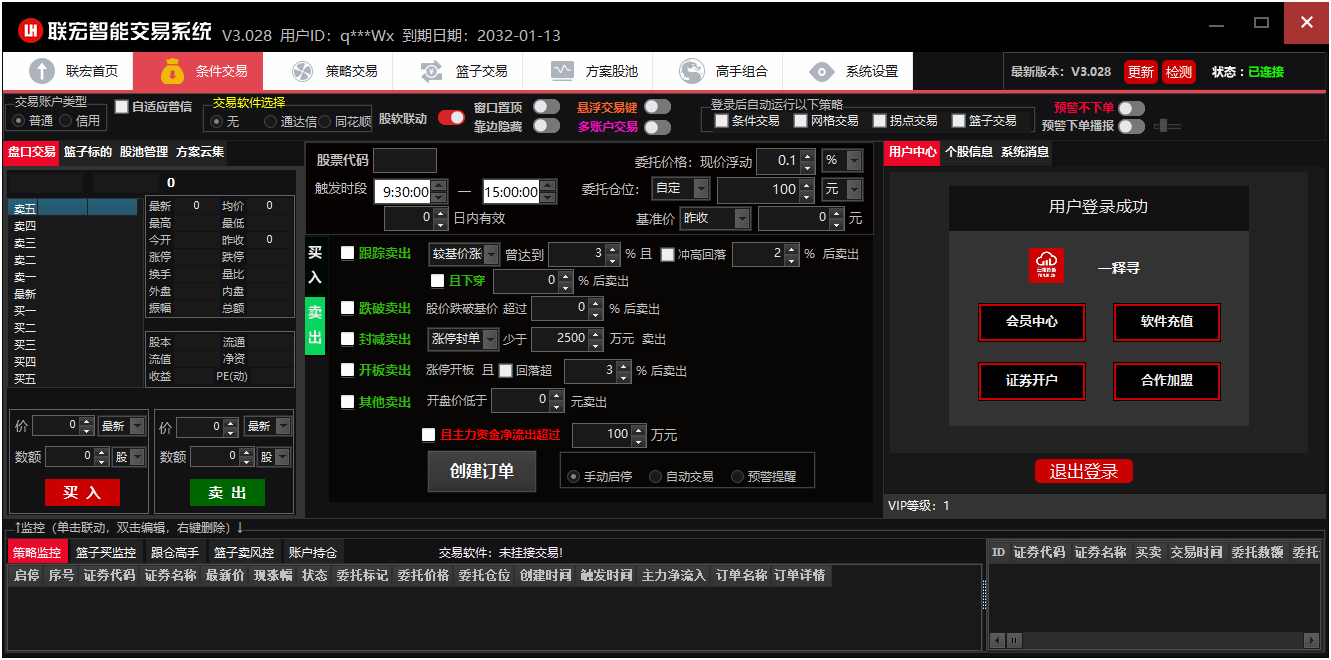Screen dimensions: 1331x660
Task: Click the 方案股池 chart icon
Action: 562,71
